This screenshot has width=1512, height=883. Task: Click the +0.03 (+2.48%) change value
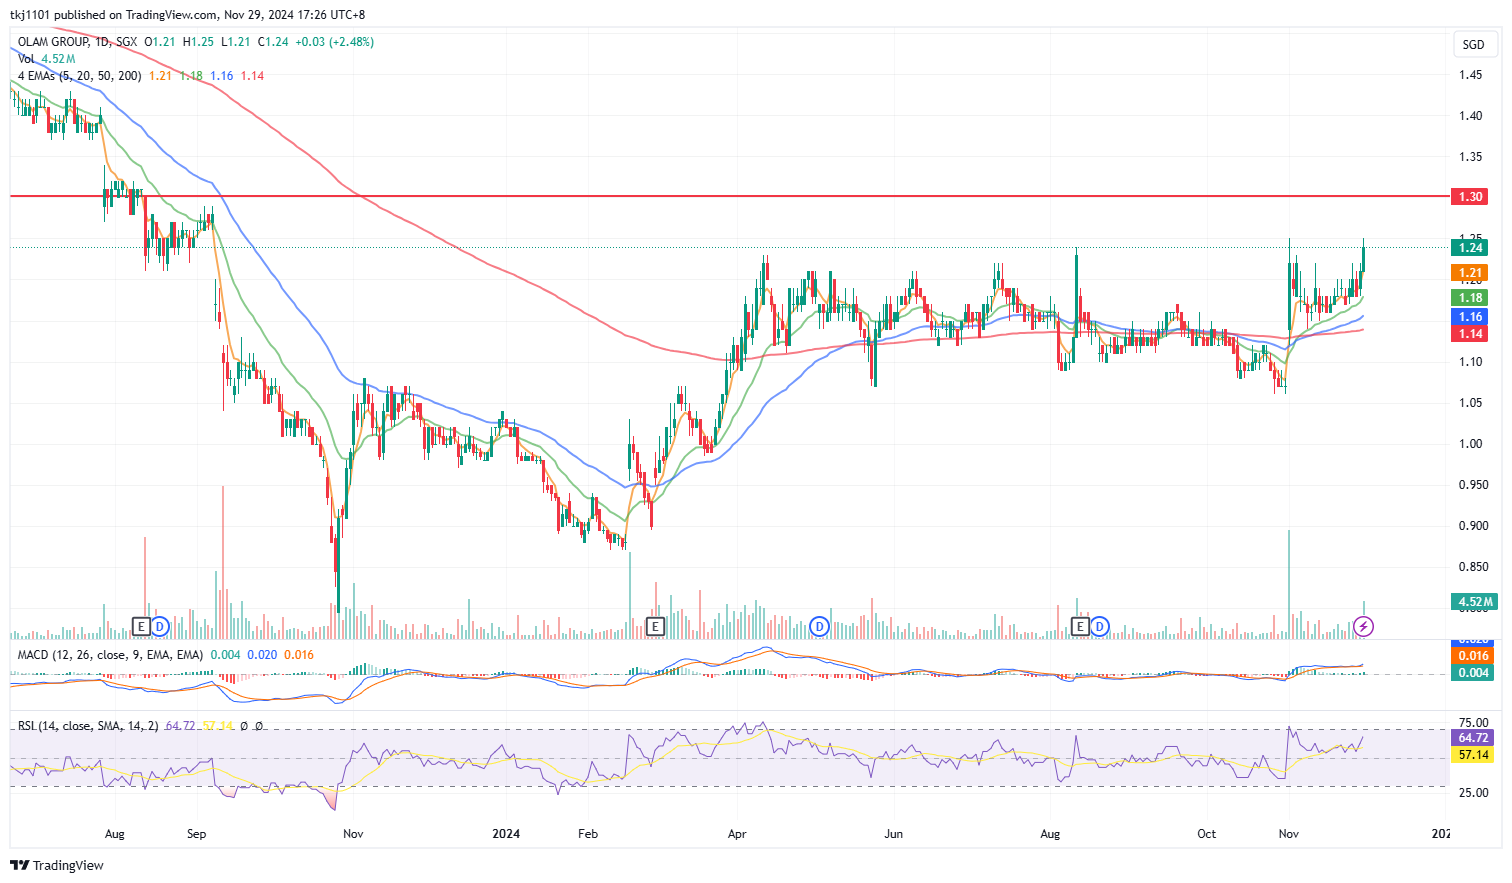point(335,42)
